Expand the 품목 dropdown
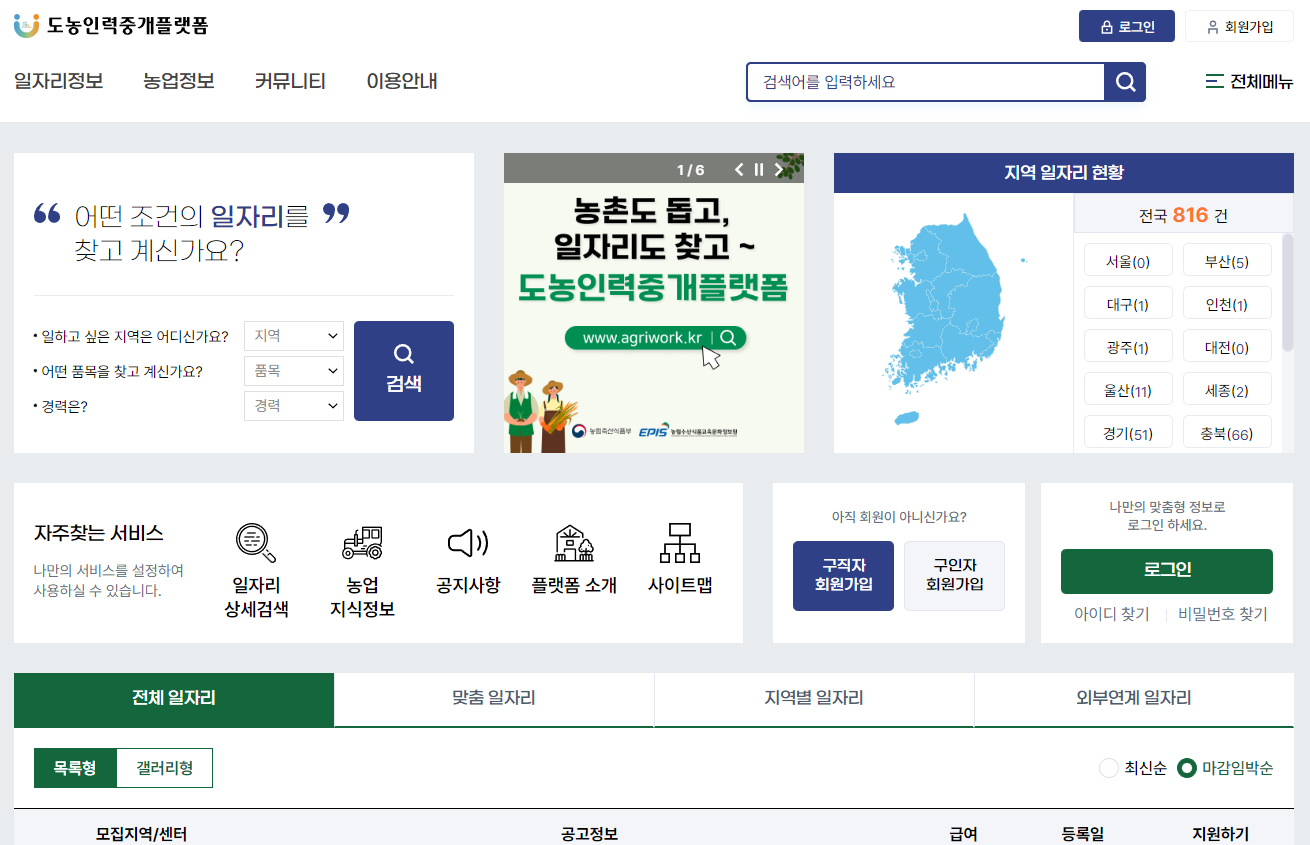Screen dimensions: 1310x845 [x=293, y=370]
